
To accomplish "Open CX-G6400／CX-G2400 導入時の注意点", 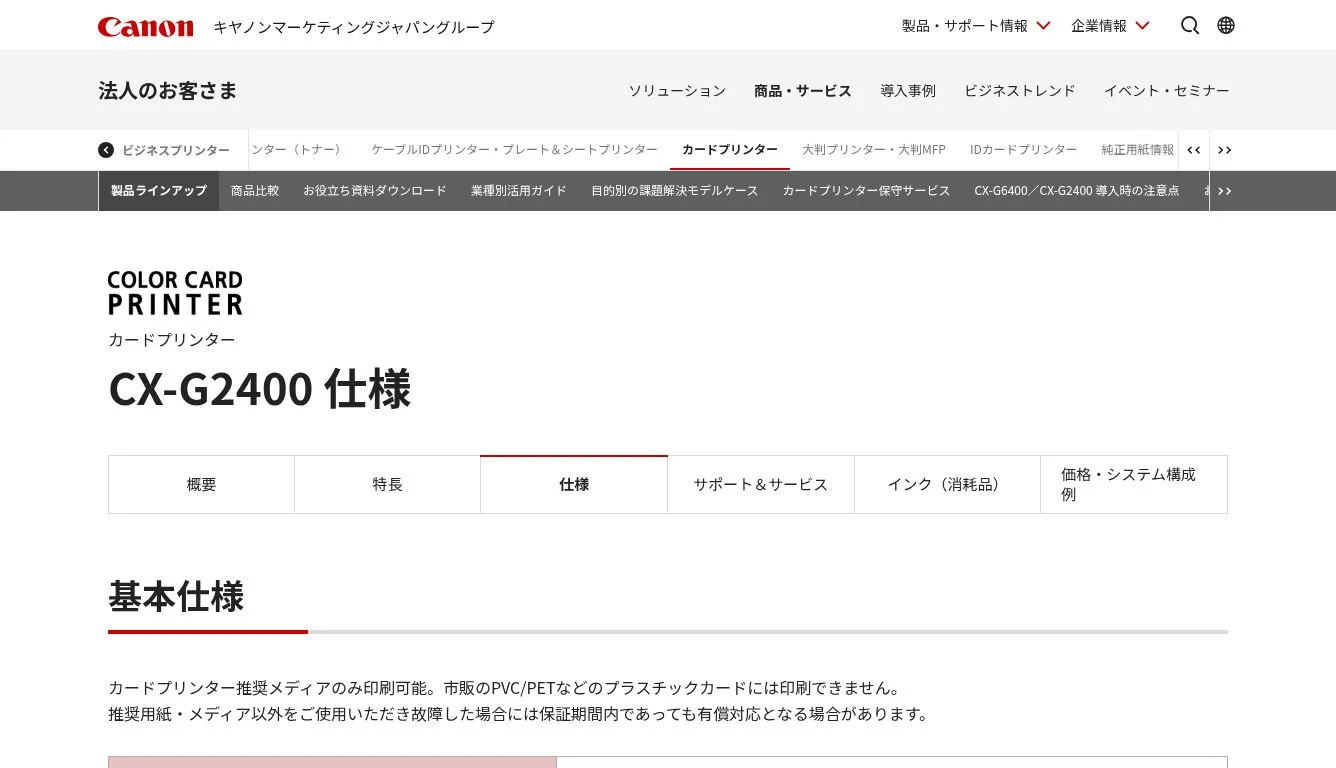I will point(1077,191).
